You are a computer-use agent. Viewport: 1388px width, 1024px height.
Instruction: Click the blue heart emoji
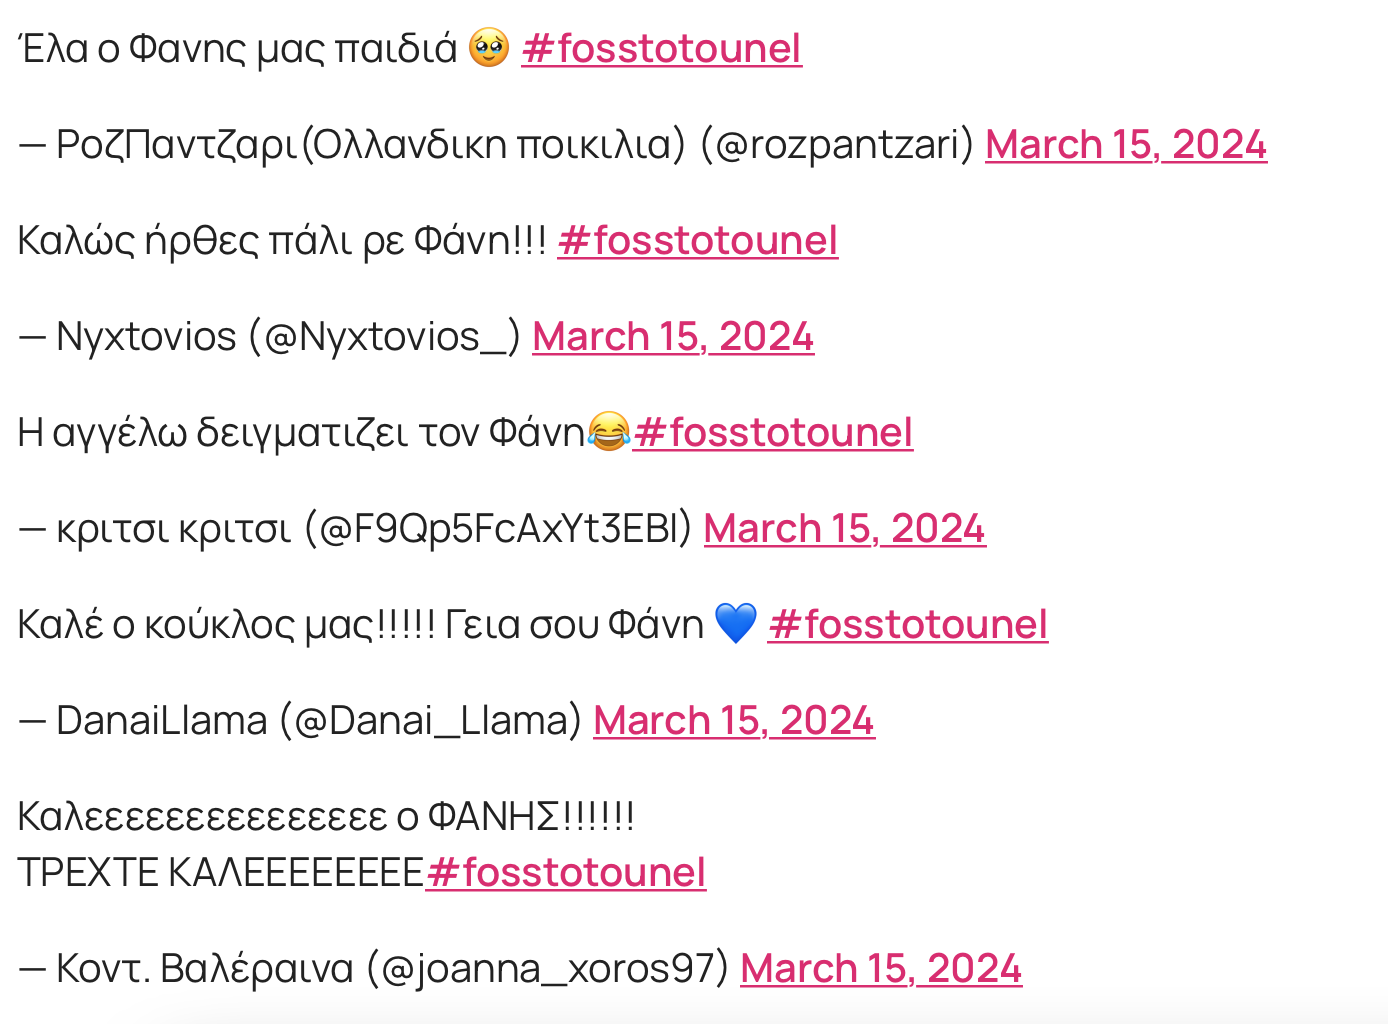click(x=736, y=623)
